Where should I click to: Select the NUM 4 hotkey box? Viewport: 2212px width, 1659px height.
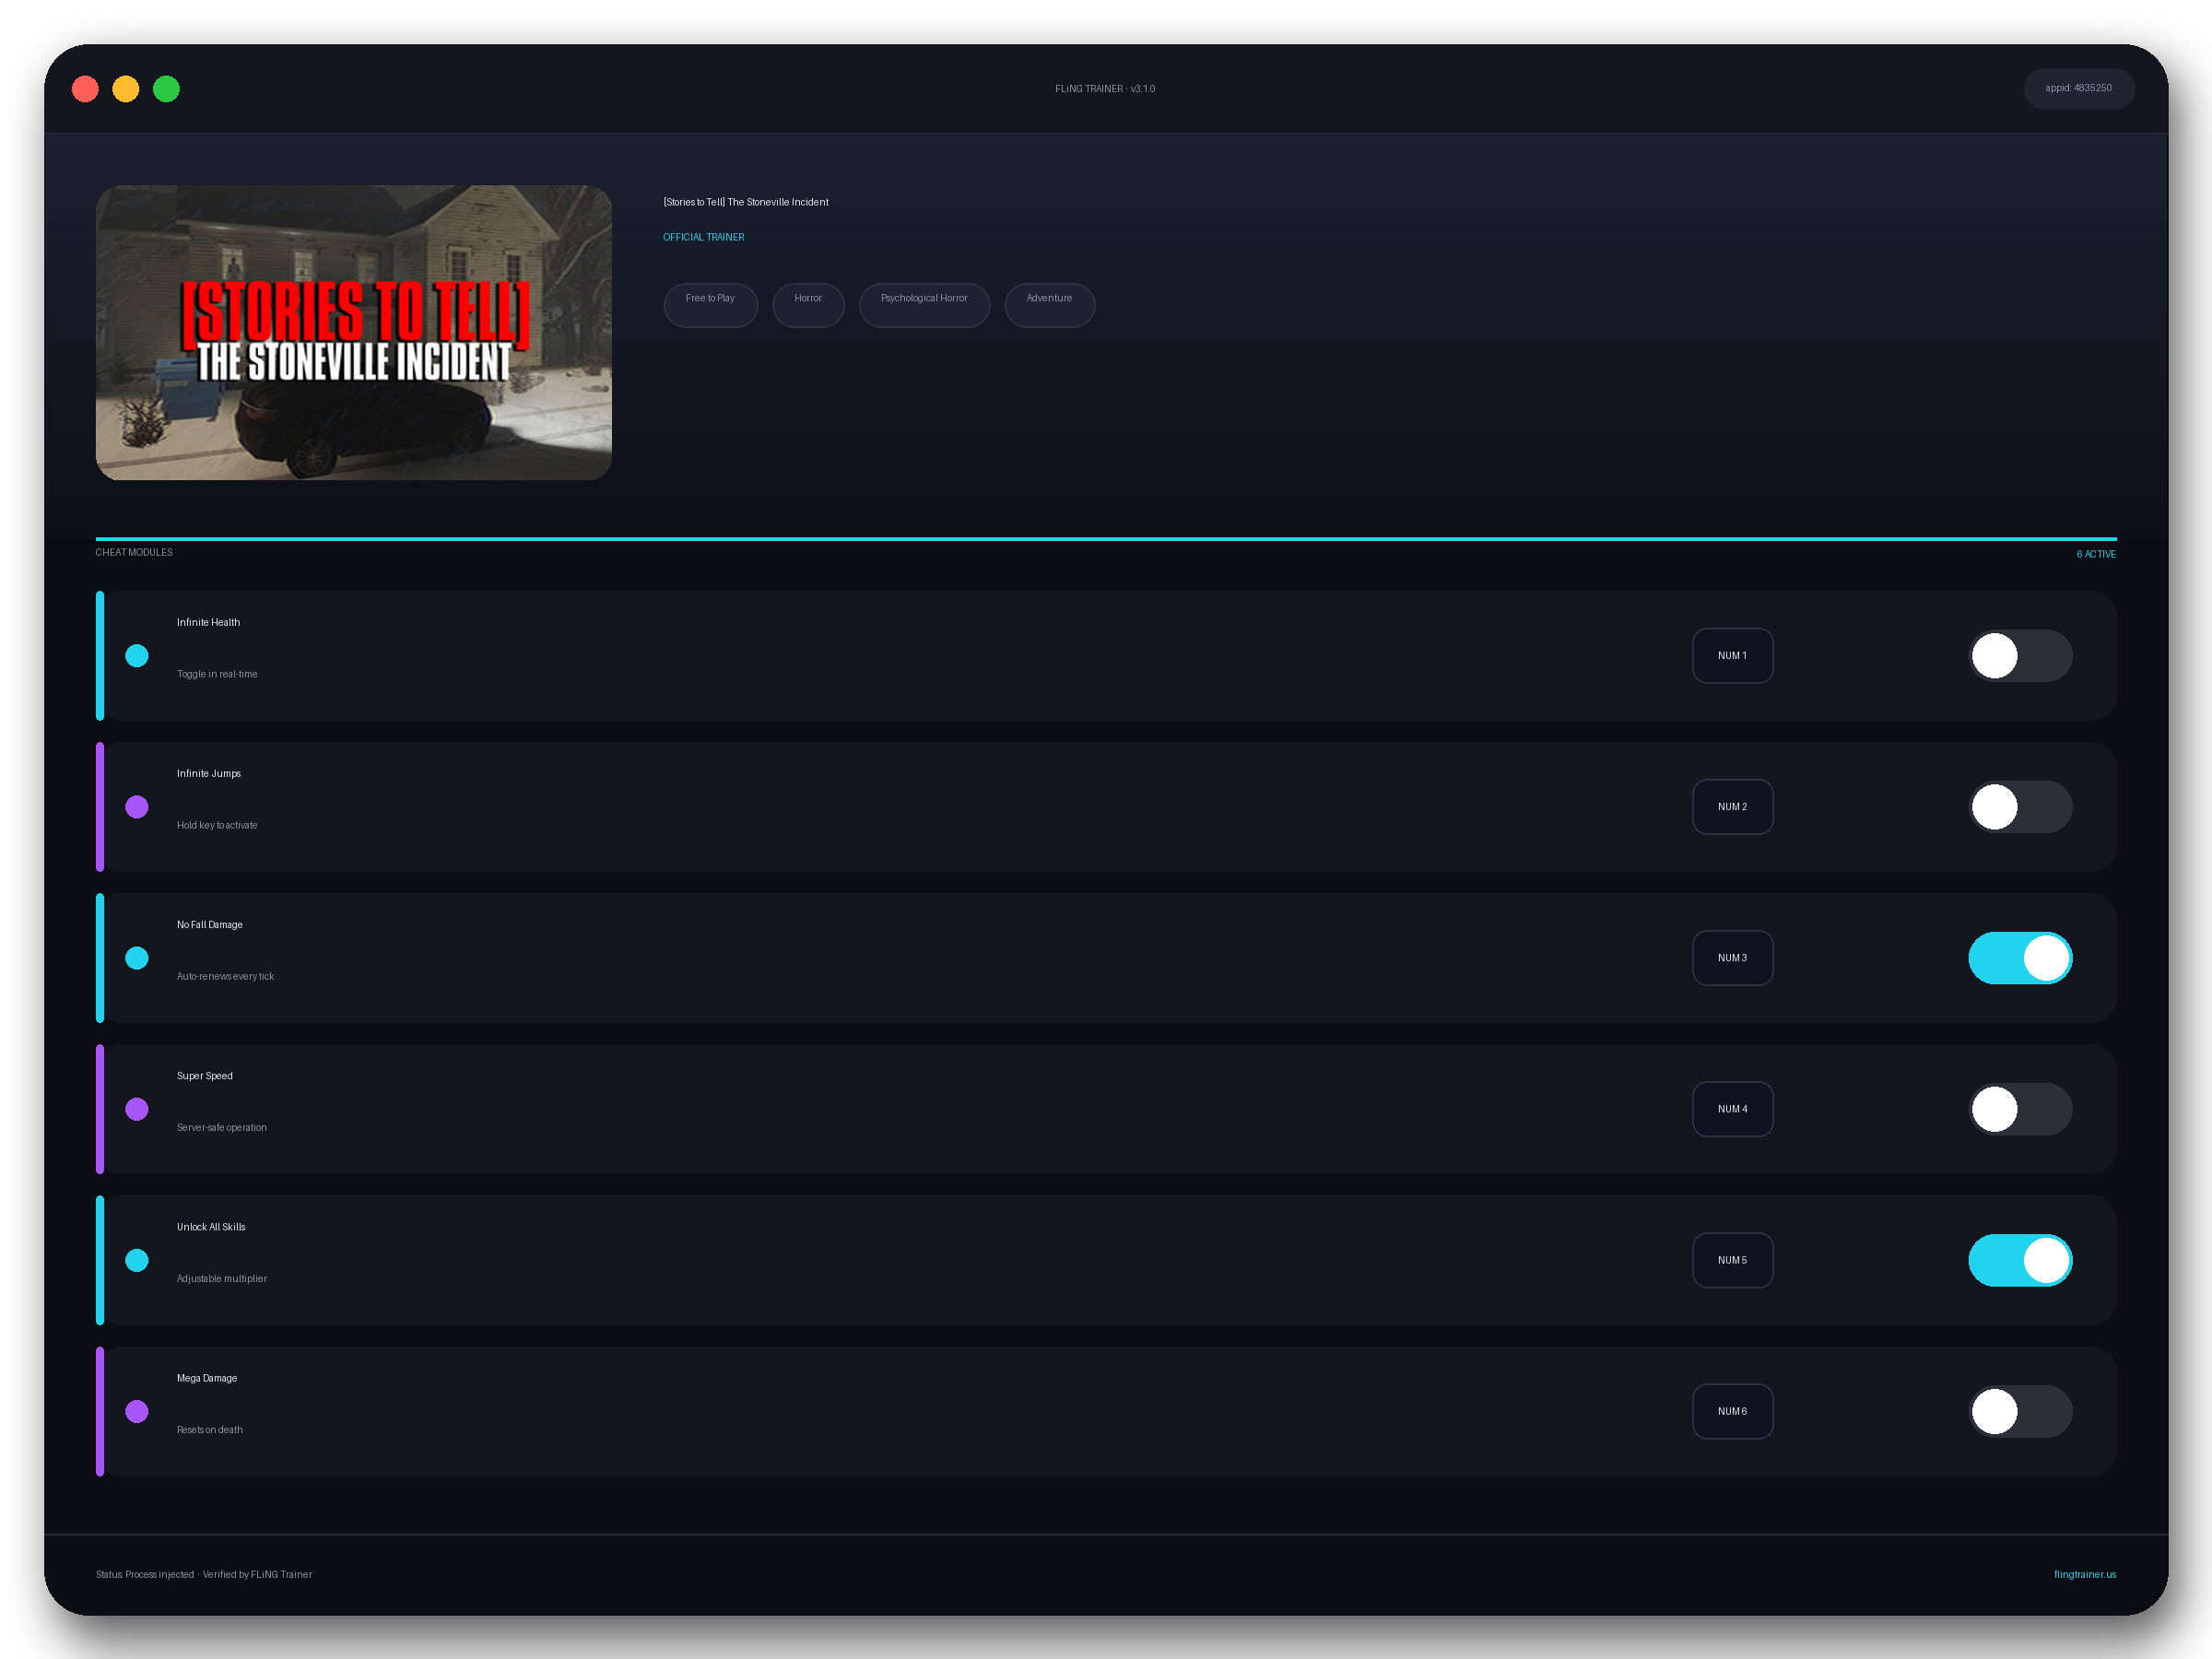pyautogui.click(x=1732, y=1109)
